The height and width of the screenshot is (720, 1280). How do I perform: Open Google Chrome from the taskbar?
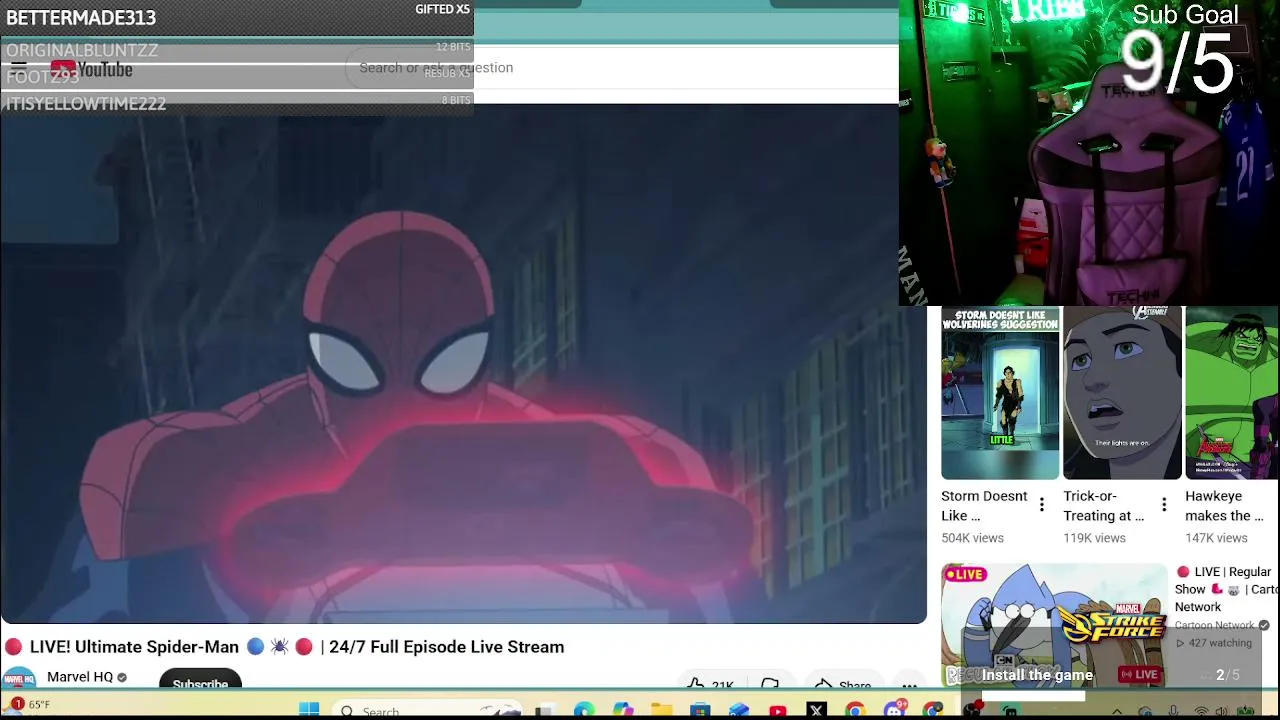point(855,710)
